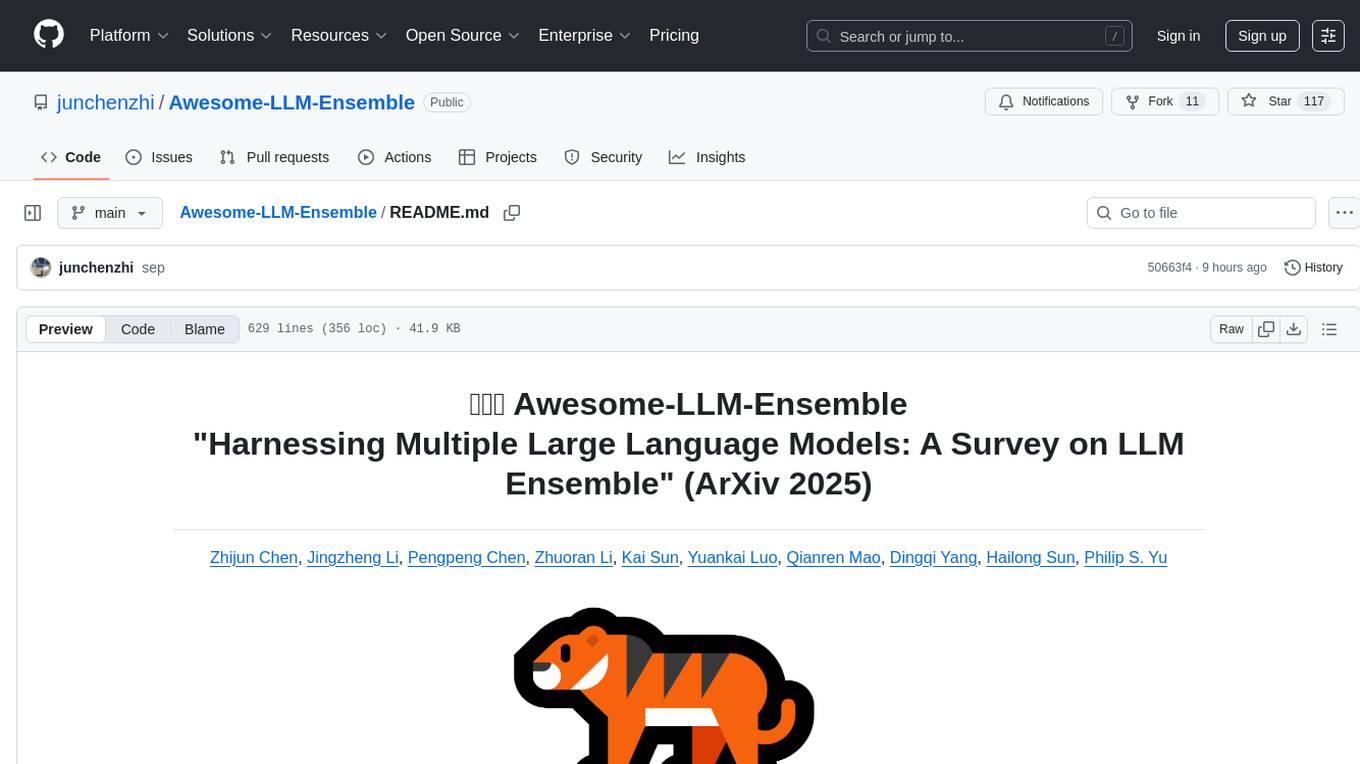Download the raw file icon
The height and width of the screenshot is (764, 1360).
click(1293, 329)
